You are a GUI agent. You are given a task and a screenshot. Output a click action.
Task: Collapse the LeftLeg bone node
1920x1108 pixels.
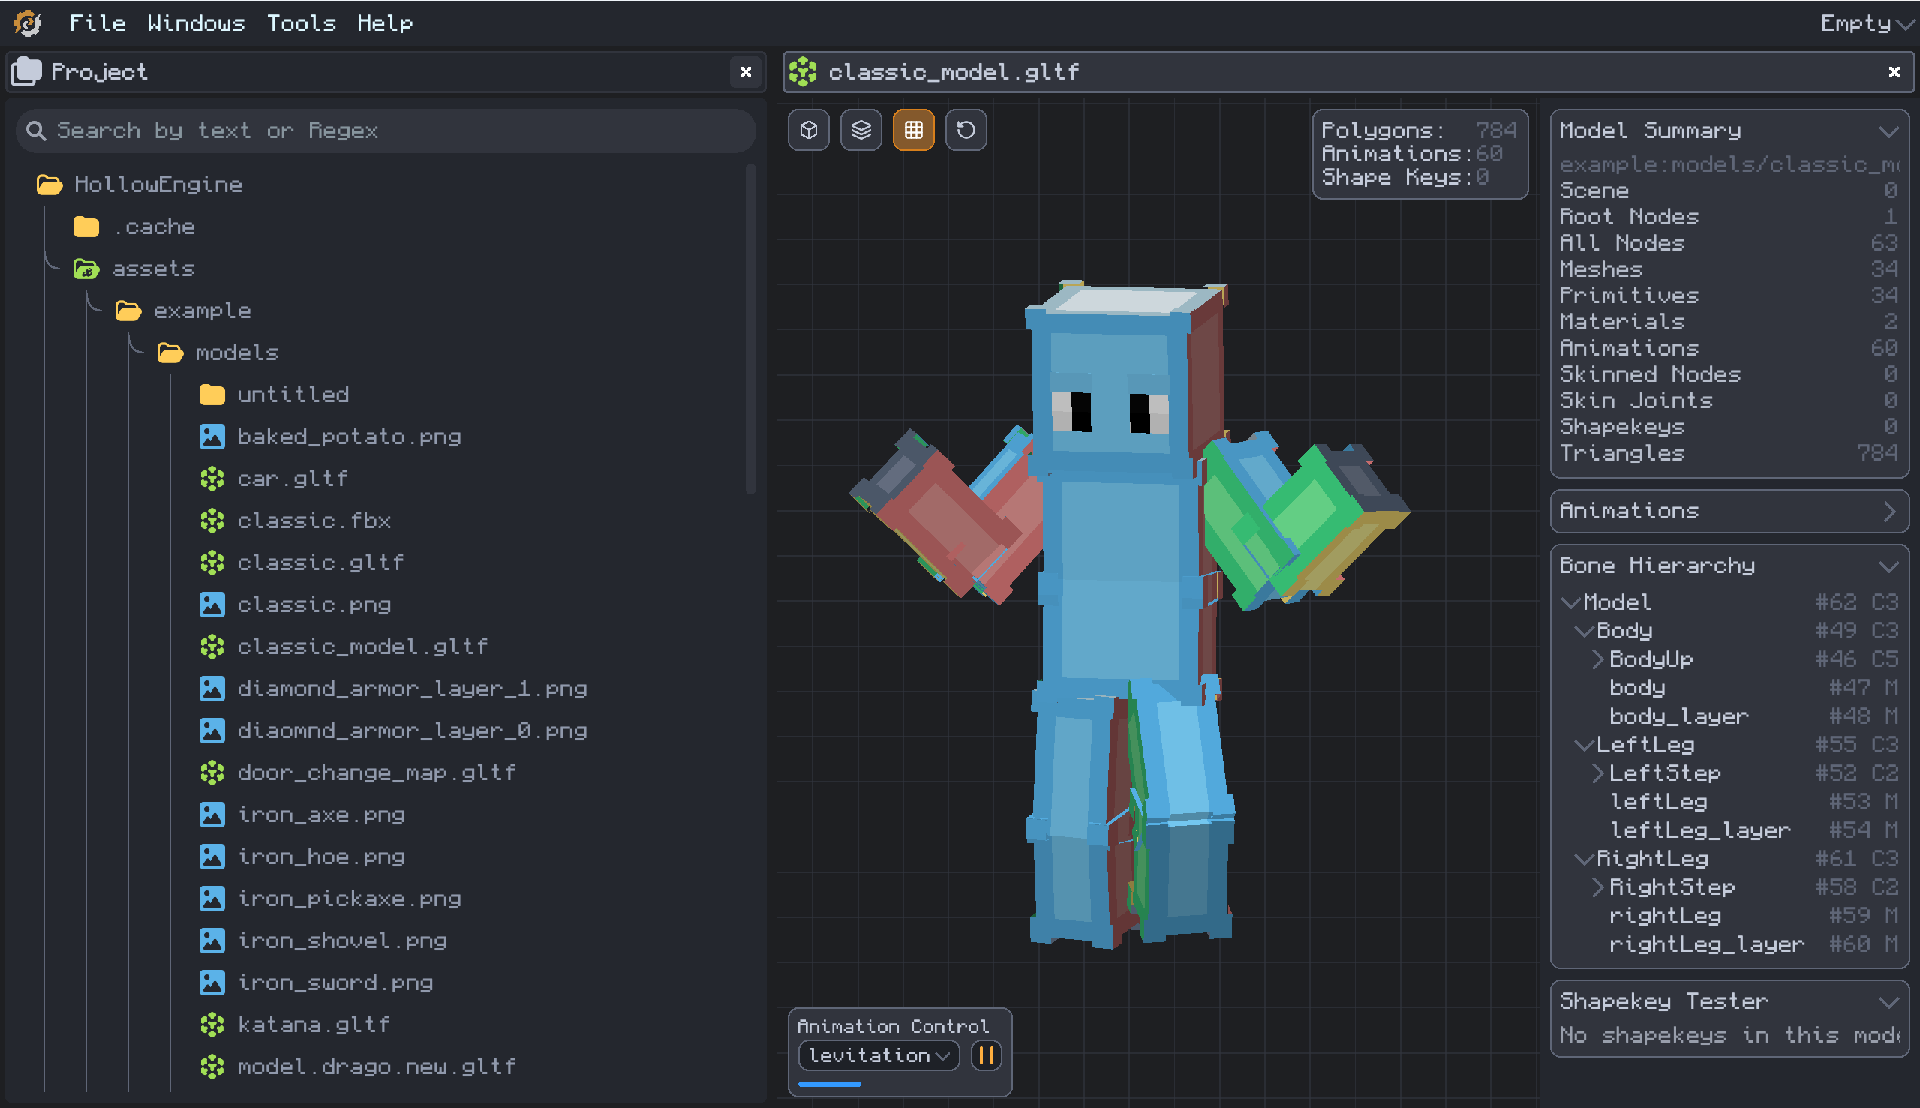point(1584,745)
